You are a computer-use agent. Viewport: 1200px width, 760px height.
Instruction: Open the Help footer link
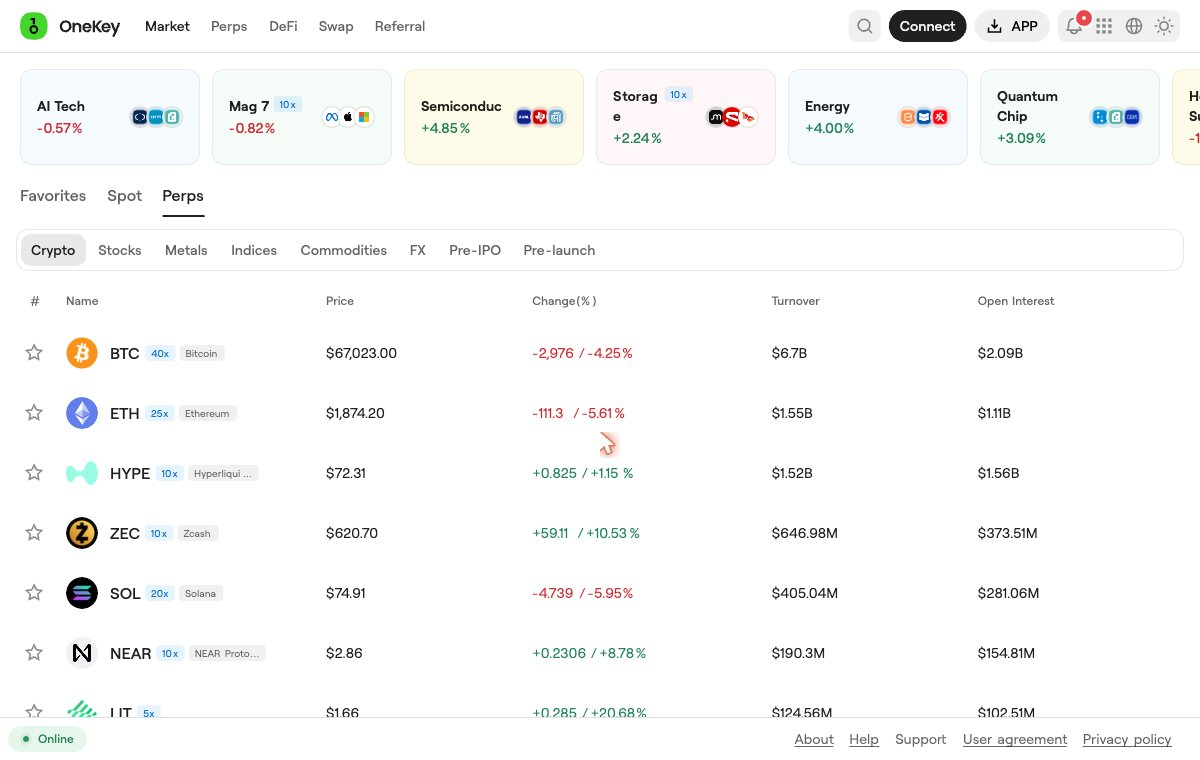click(864, 739)
